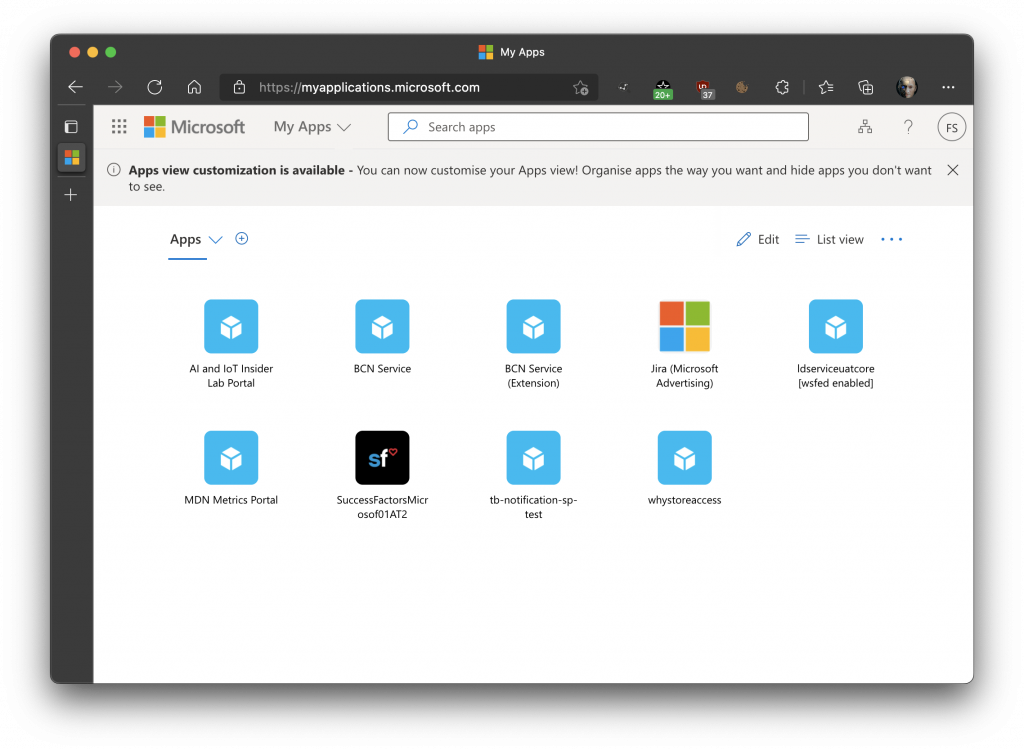Click the Microsoft app launcher waffle icon
Image resolution: width=1024 pixels, height=750 pixels.
coord(119,127)
